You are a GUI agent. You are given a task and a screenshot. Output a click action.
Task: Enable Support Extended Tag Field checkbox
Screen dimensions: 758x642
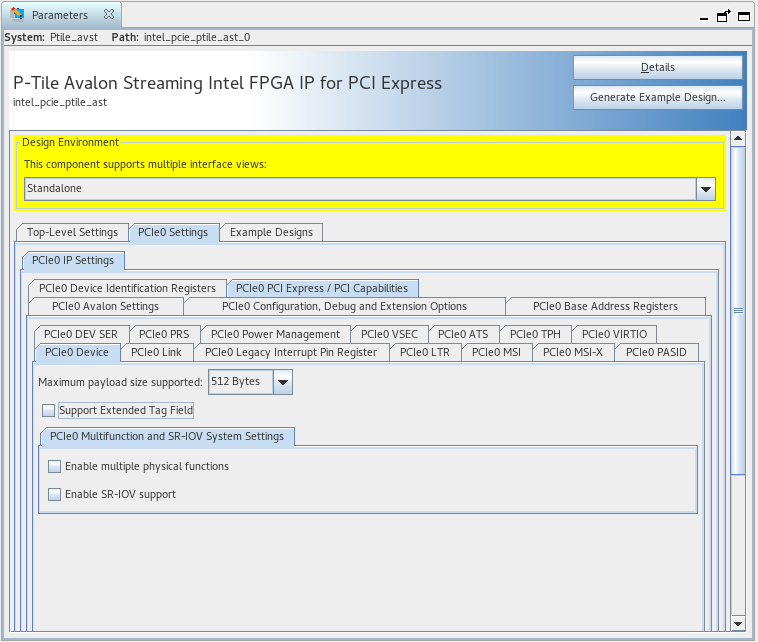[x=48, y=410]
